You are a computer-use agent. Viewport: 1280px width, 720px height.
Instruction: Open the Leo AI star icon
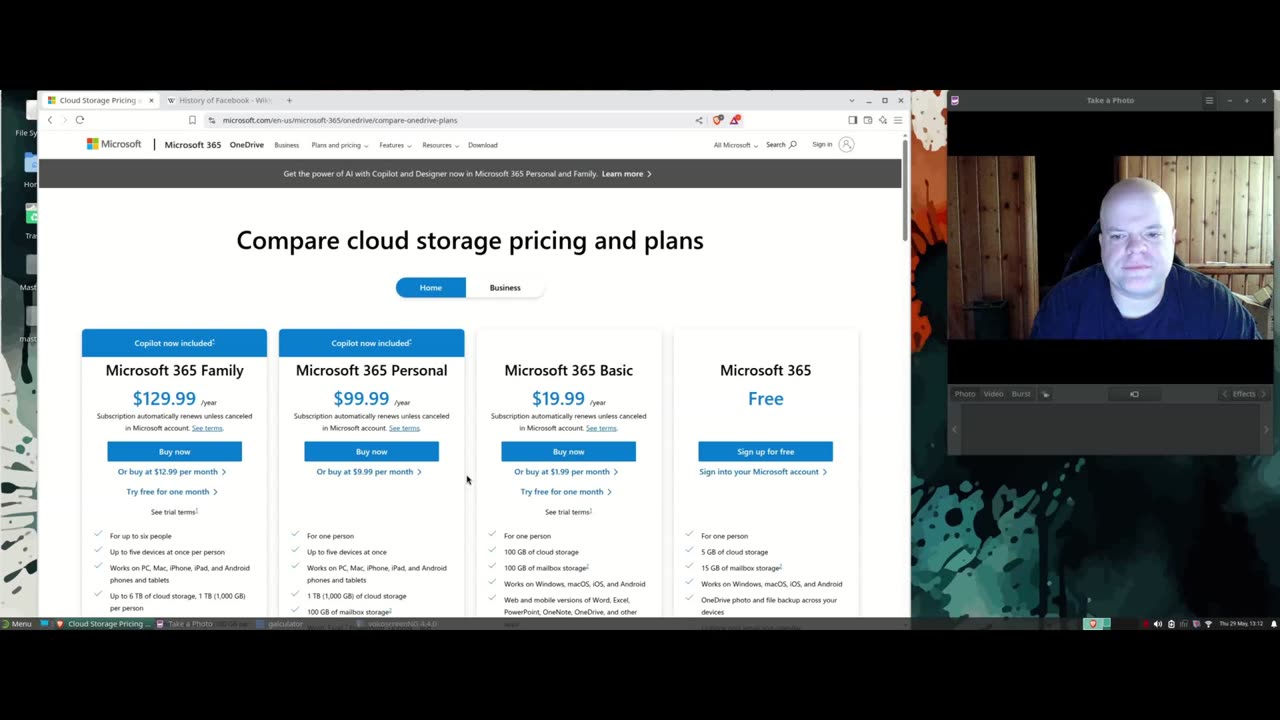coord(882,120)
